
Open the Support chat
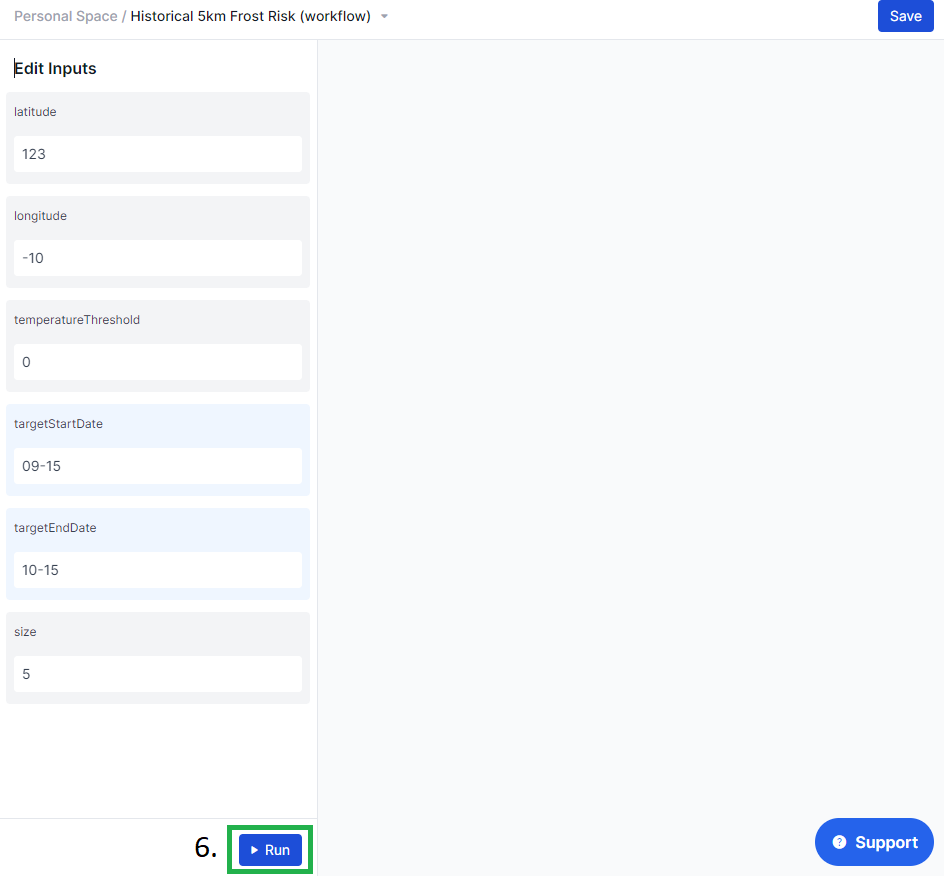pos(874,842)
